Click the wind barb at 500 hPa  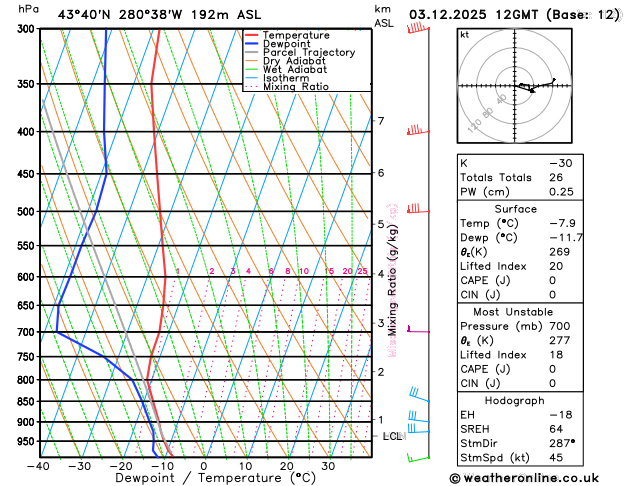(418, 209)
